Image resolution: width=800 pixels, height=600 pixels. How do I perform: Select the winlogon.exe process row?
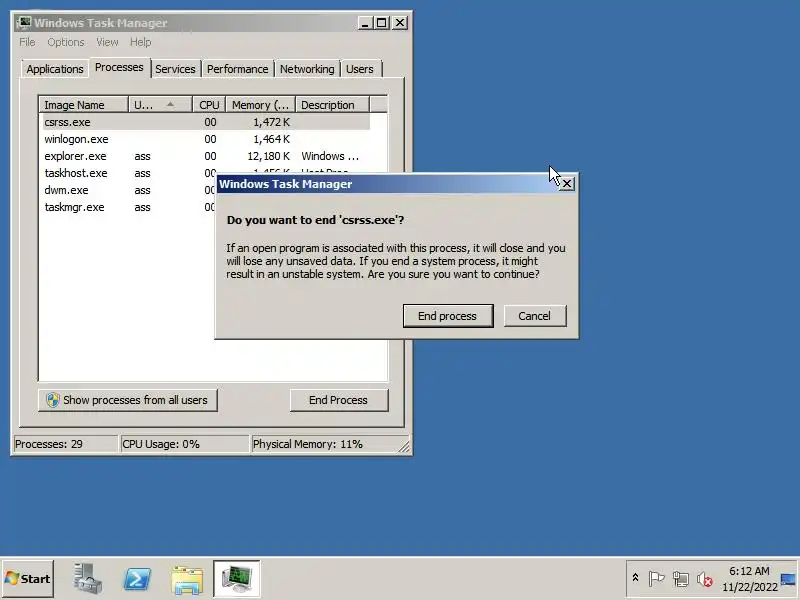(x=205, y=139)
